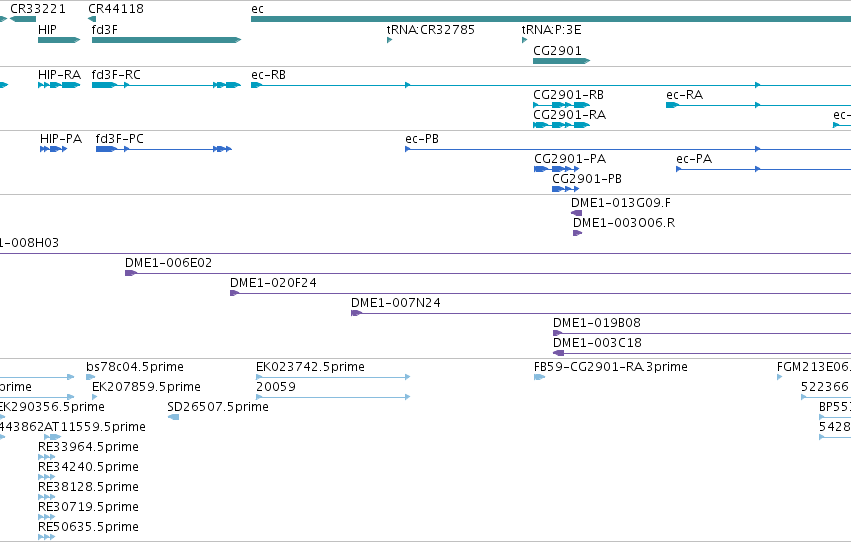The image size is (851, 542).
Task: Click the EK207859.5prime EST label
Action: tap(146, 387)
